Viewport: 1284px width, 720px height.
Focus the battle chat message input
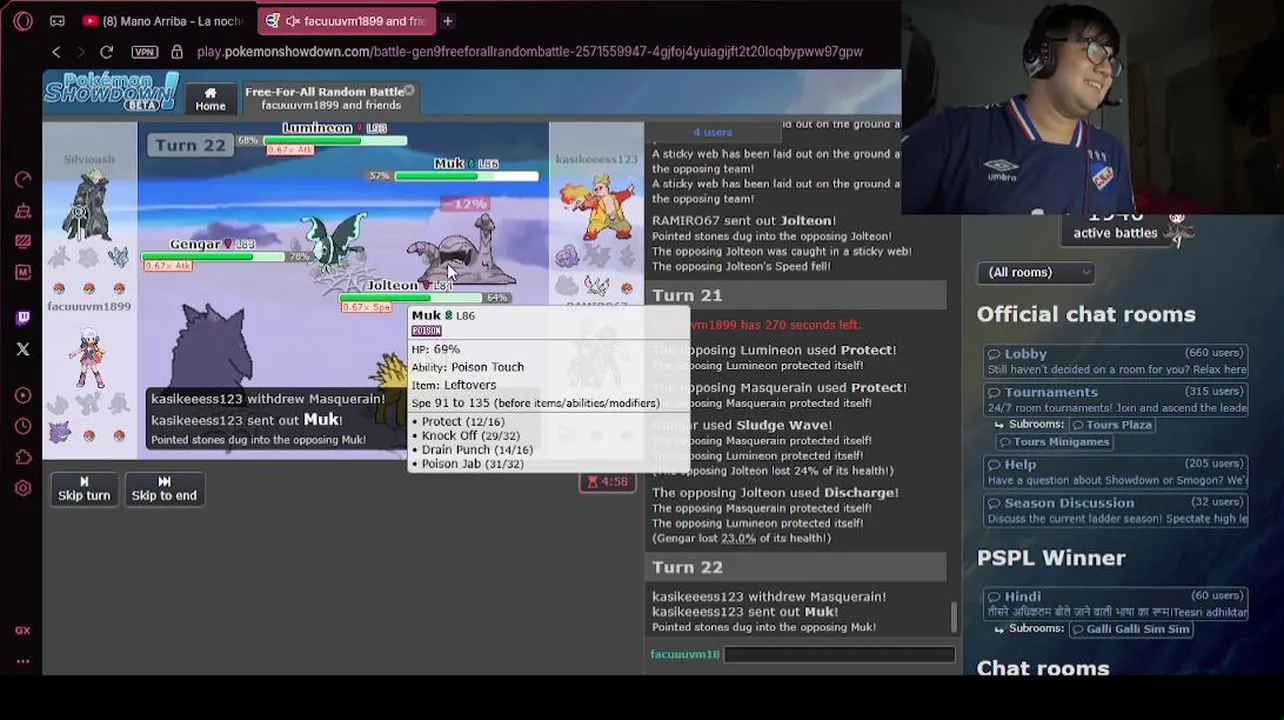click(x=839, y=654)
